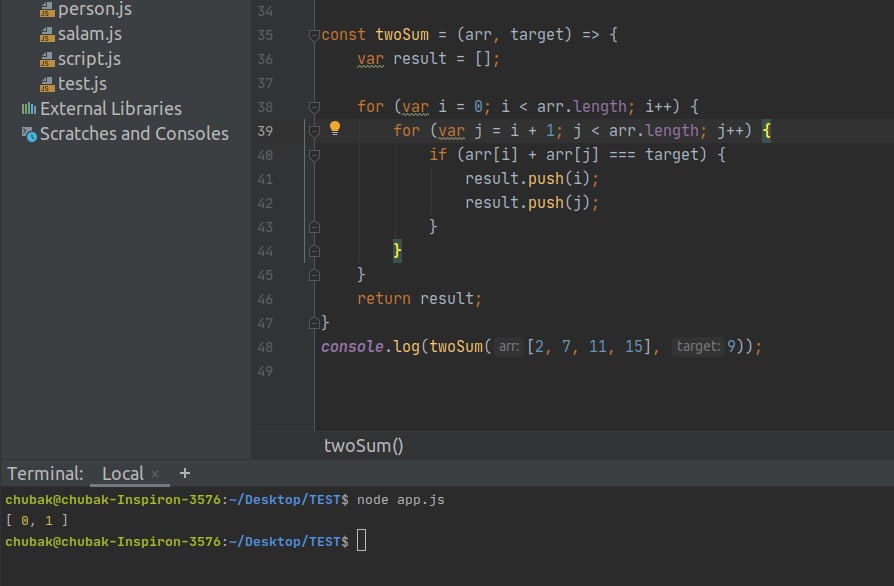This screenshot has width=894, height=586.
Task: Click the 'arr:' parameter hint
Action: 509,347
